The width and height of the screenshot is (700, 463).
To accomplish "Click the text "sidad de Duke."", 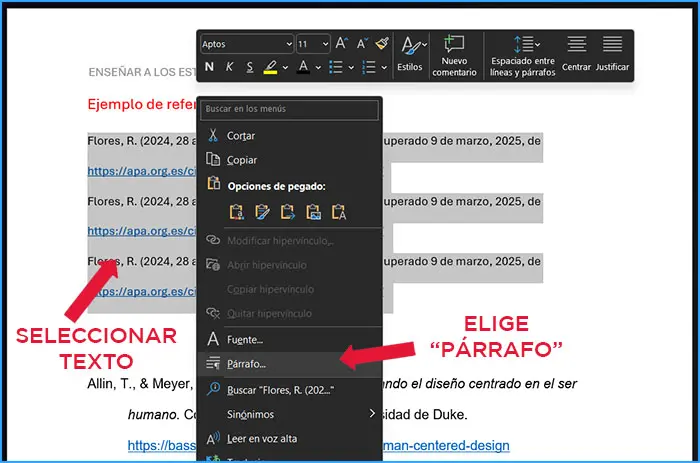I will click(x=425, y=414).
